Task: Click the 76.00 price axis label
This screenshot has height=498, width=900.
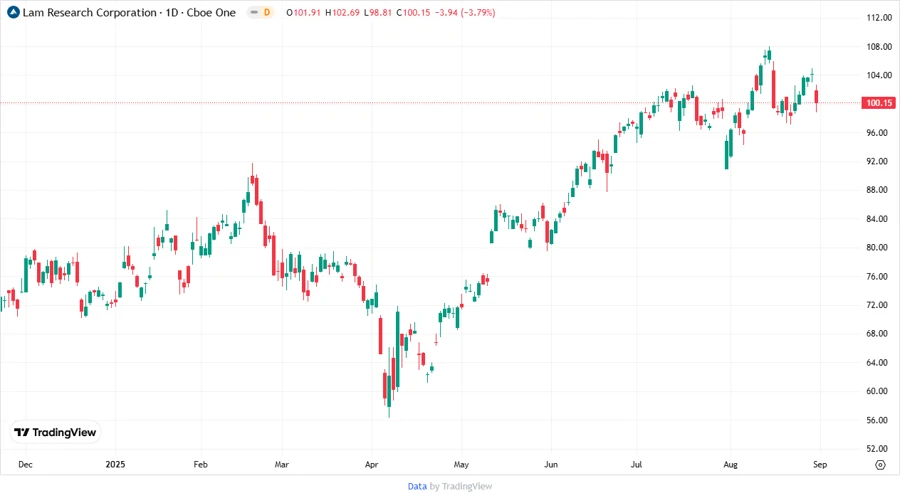Action: coord(879,277)
